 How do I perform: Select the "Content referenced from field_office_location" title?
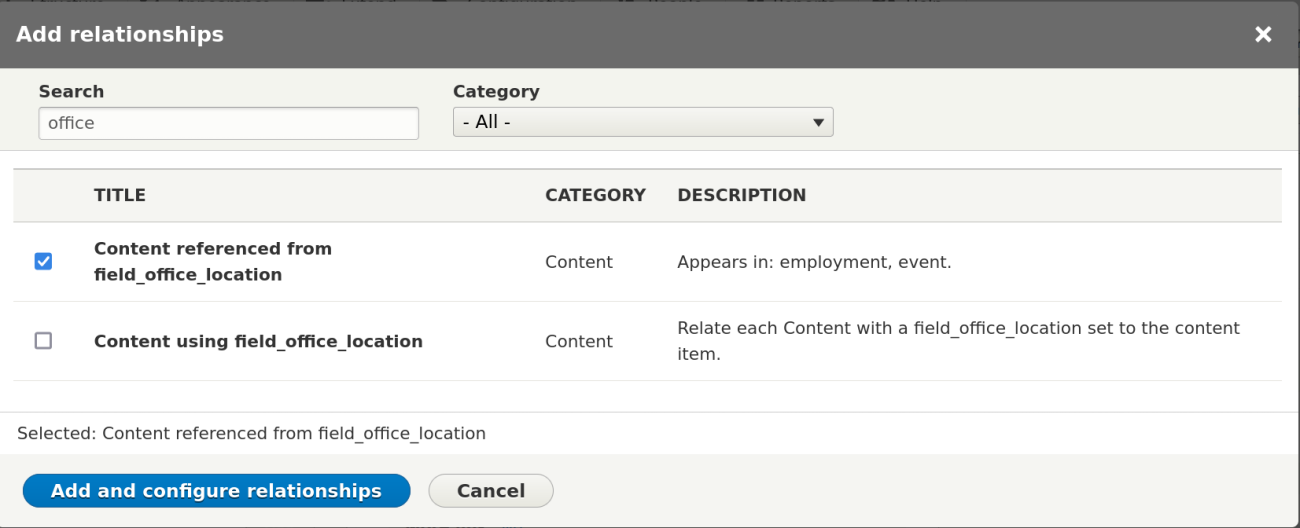[x=212, y=261]
